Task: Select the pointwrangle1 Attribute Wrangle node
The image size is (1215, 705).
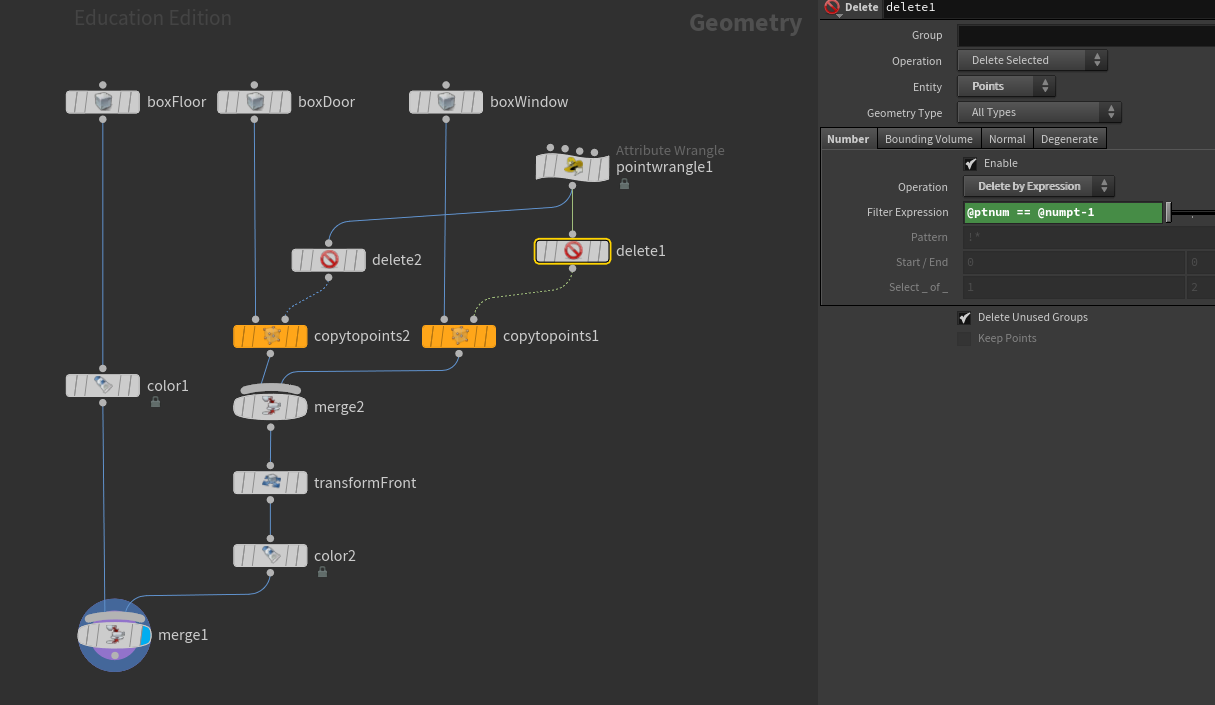Action: [x=572, y=167]
